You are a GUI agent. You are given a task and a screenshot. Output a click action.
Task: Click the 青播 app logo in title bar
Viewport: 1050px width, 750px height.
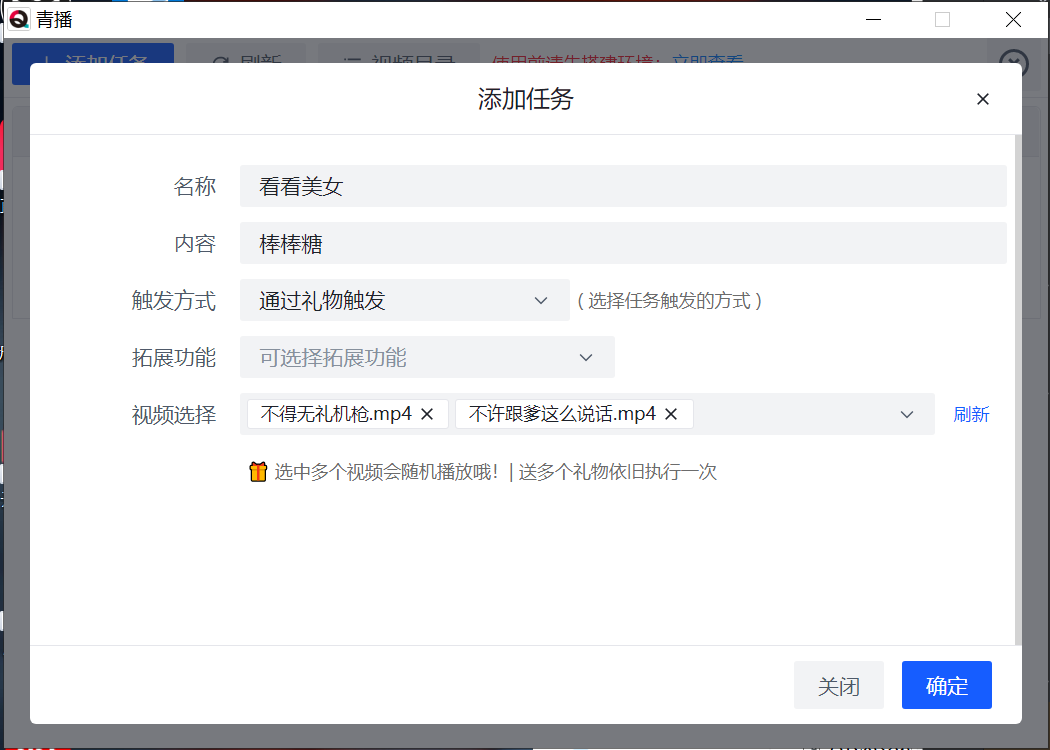(17, 19)
